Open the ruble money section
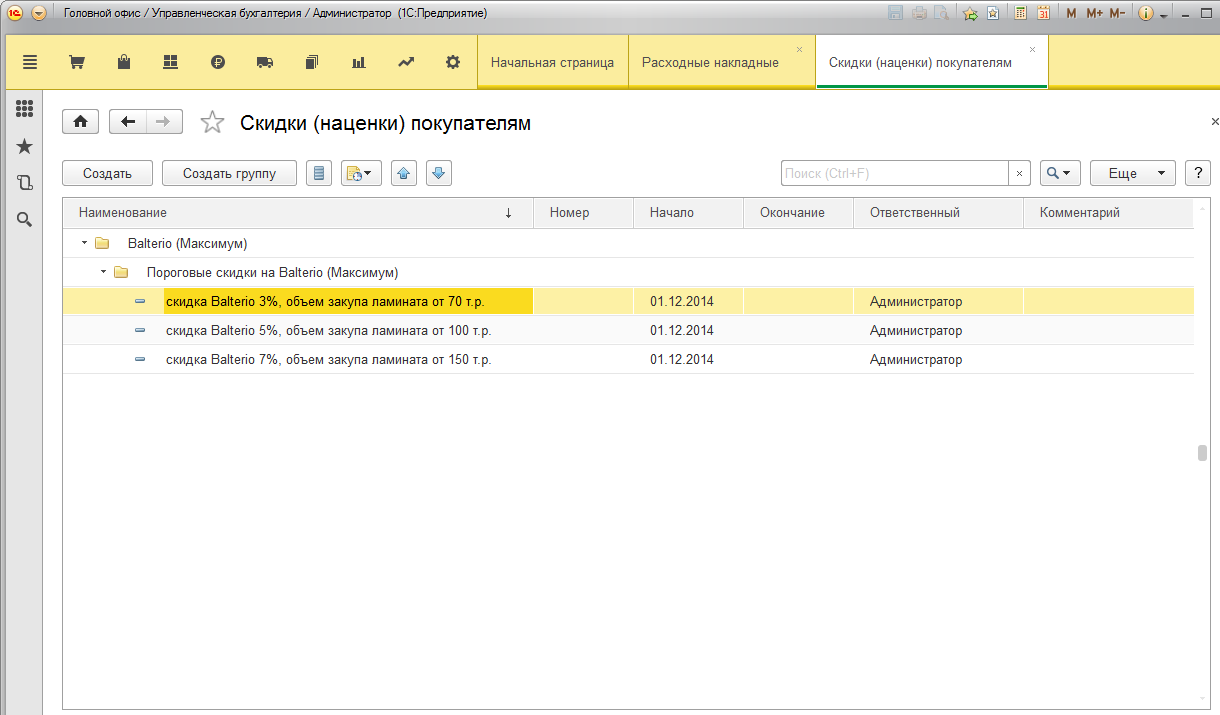This screenshot has width=1220, height=715. 218,62
